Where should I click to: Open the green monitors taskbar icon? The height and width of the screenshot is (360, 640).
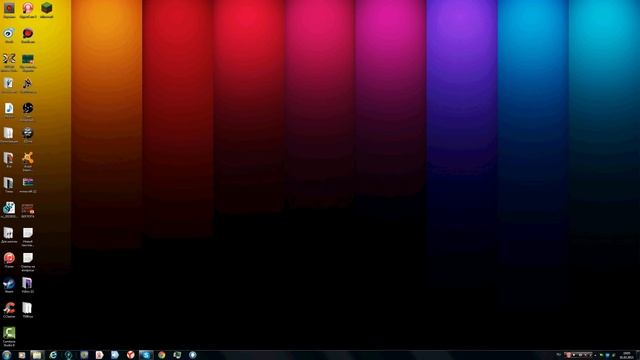coord(177,355)
